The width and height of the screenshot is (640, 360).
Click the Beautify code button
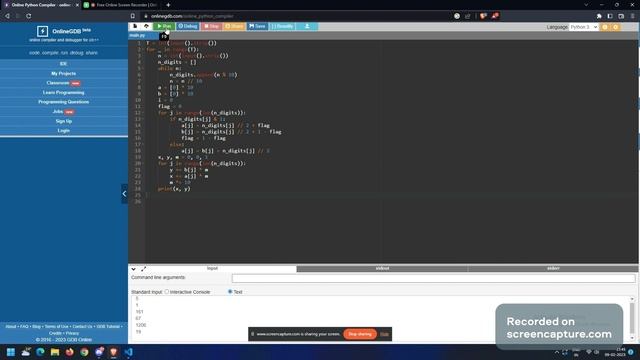click(282, 26)
